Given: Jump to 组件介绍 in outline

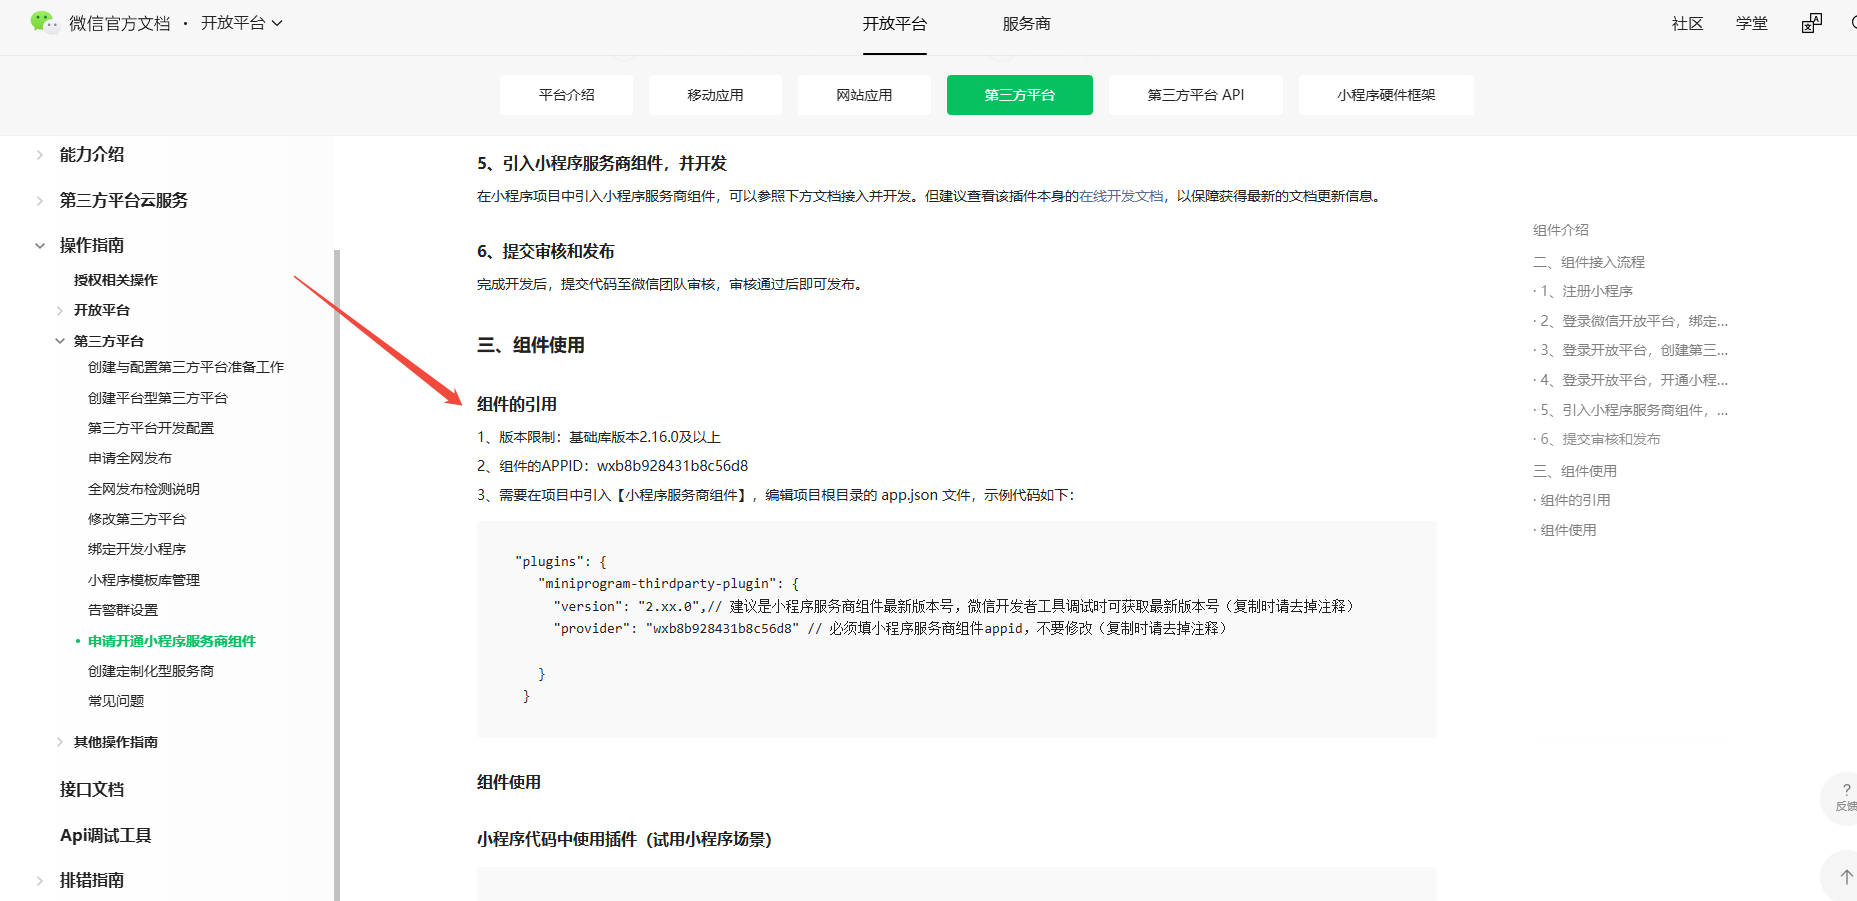Looking at the screenshot, I should pyautogui.click(x=1560, y=230).
